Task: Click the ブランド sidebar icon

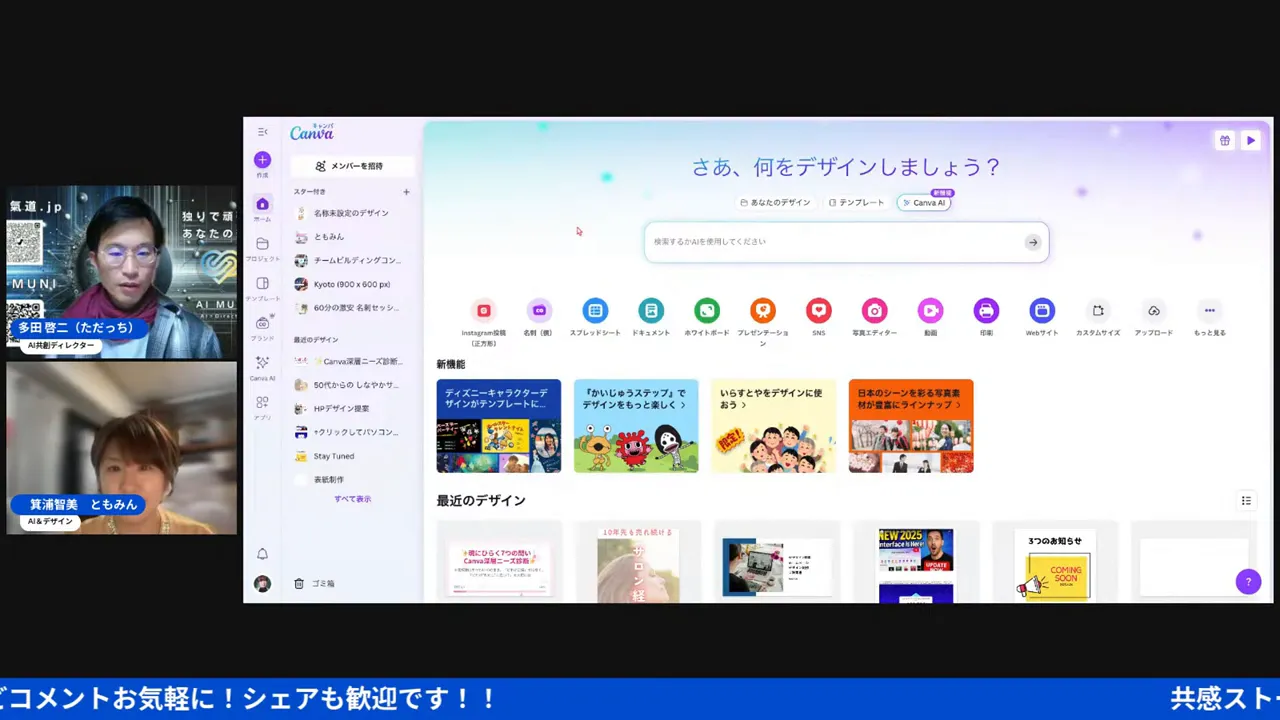Action: coord(262,323)
